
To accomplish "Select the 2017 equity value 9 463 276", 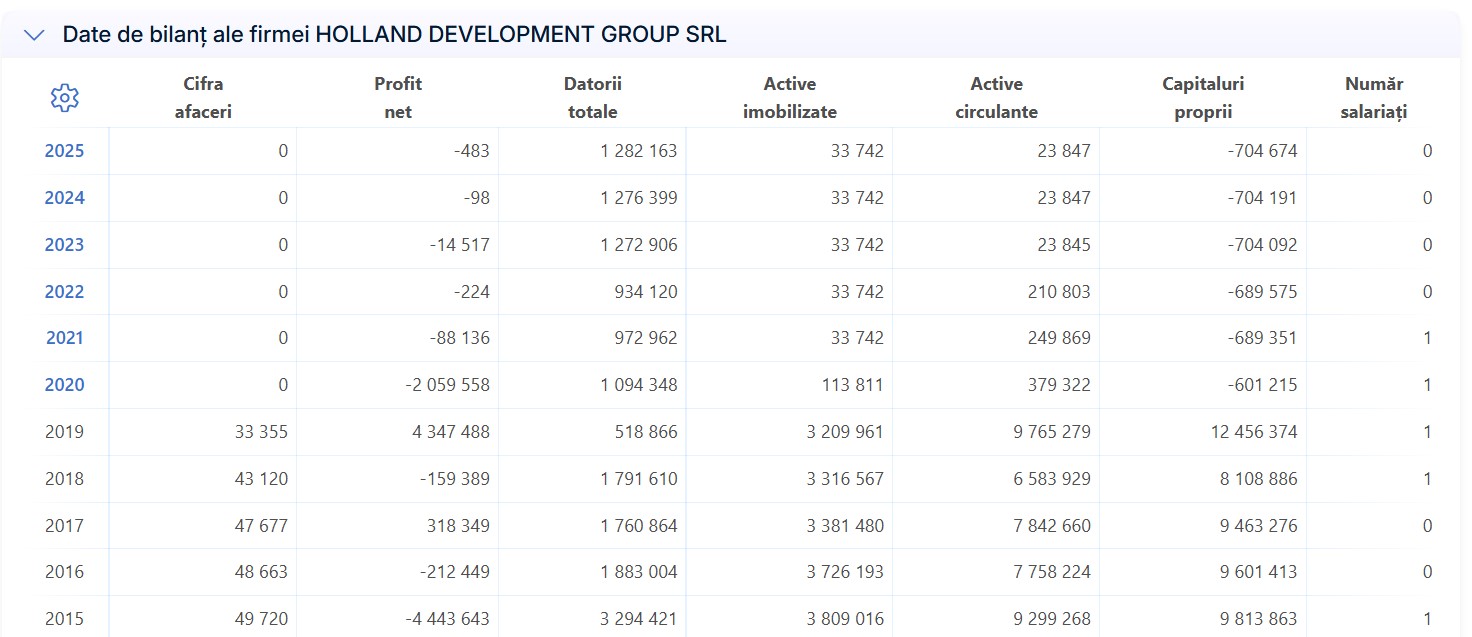I will (x=1260, y=526).
